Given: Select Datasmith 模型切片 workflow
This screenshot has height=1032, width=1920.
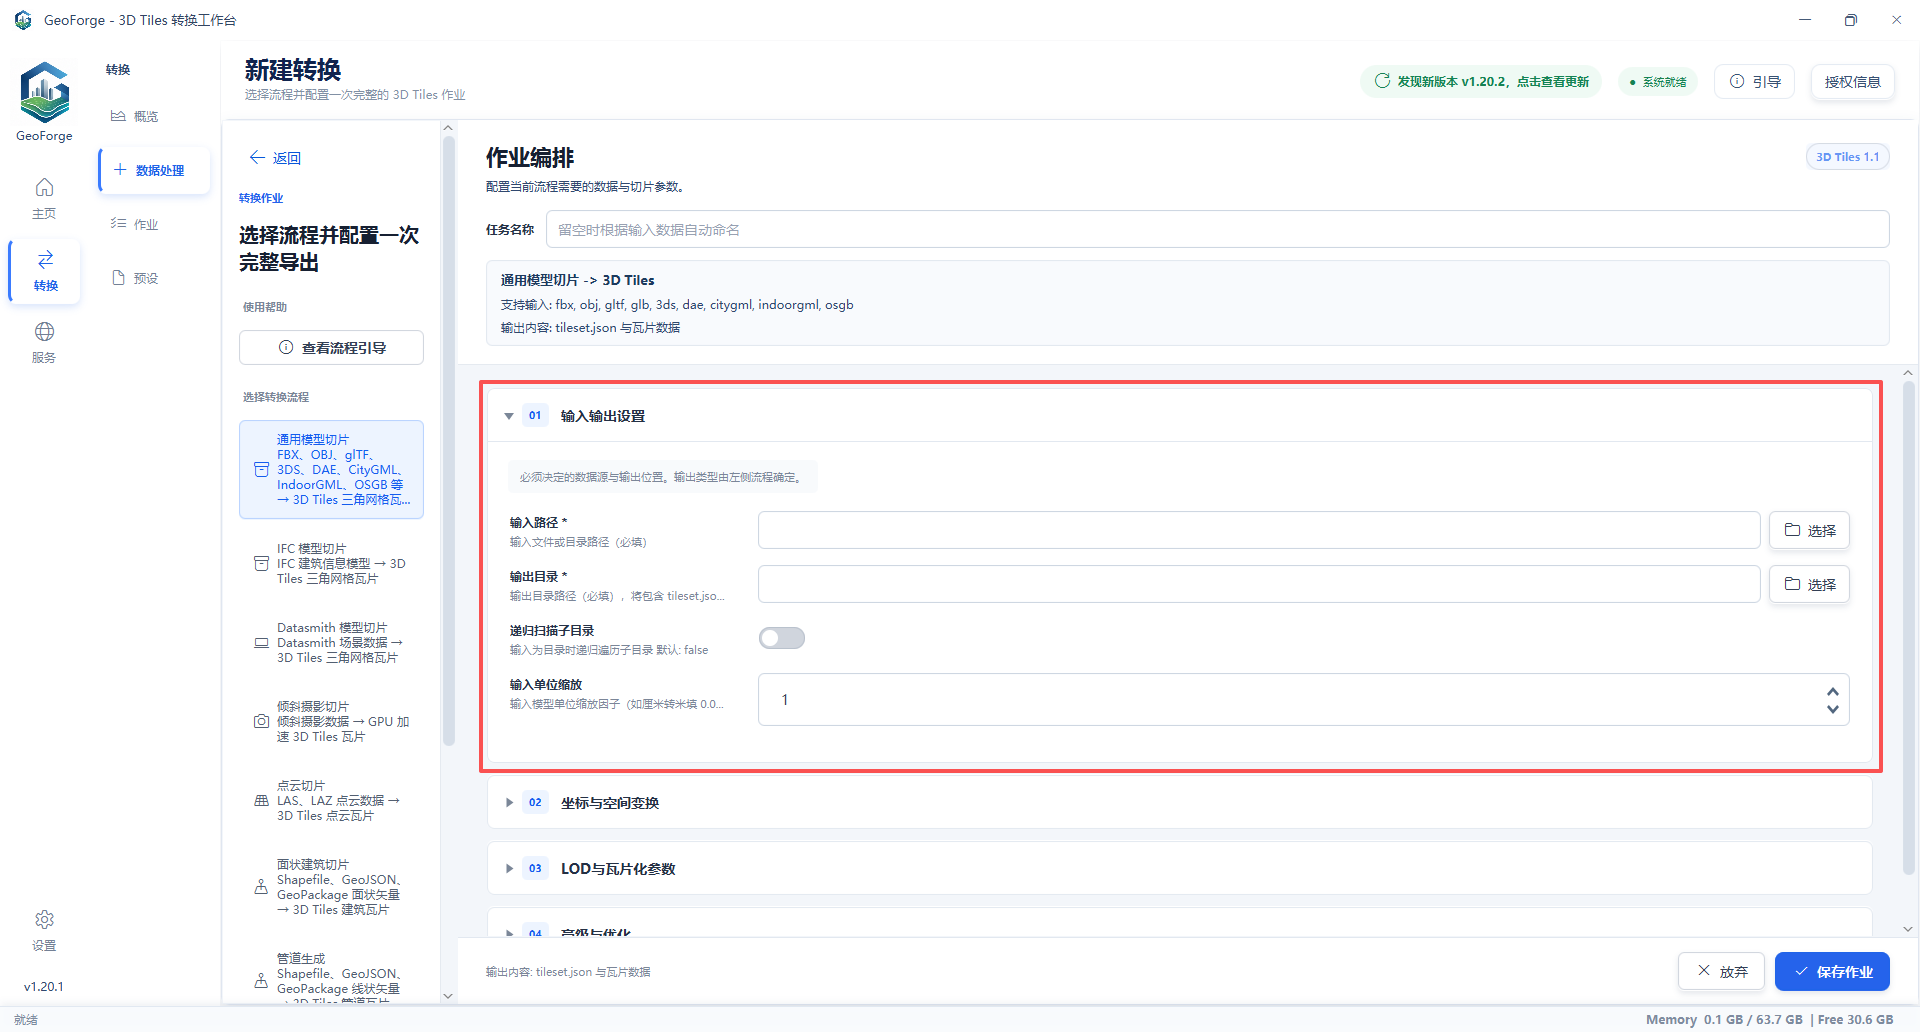Looking at the screenshot, I should click(331, 642).
